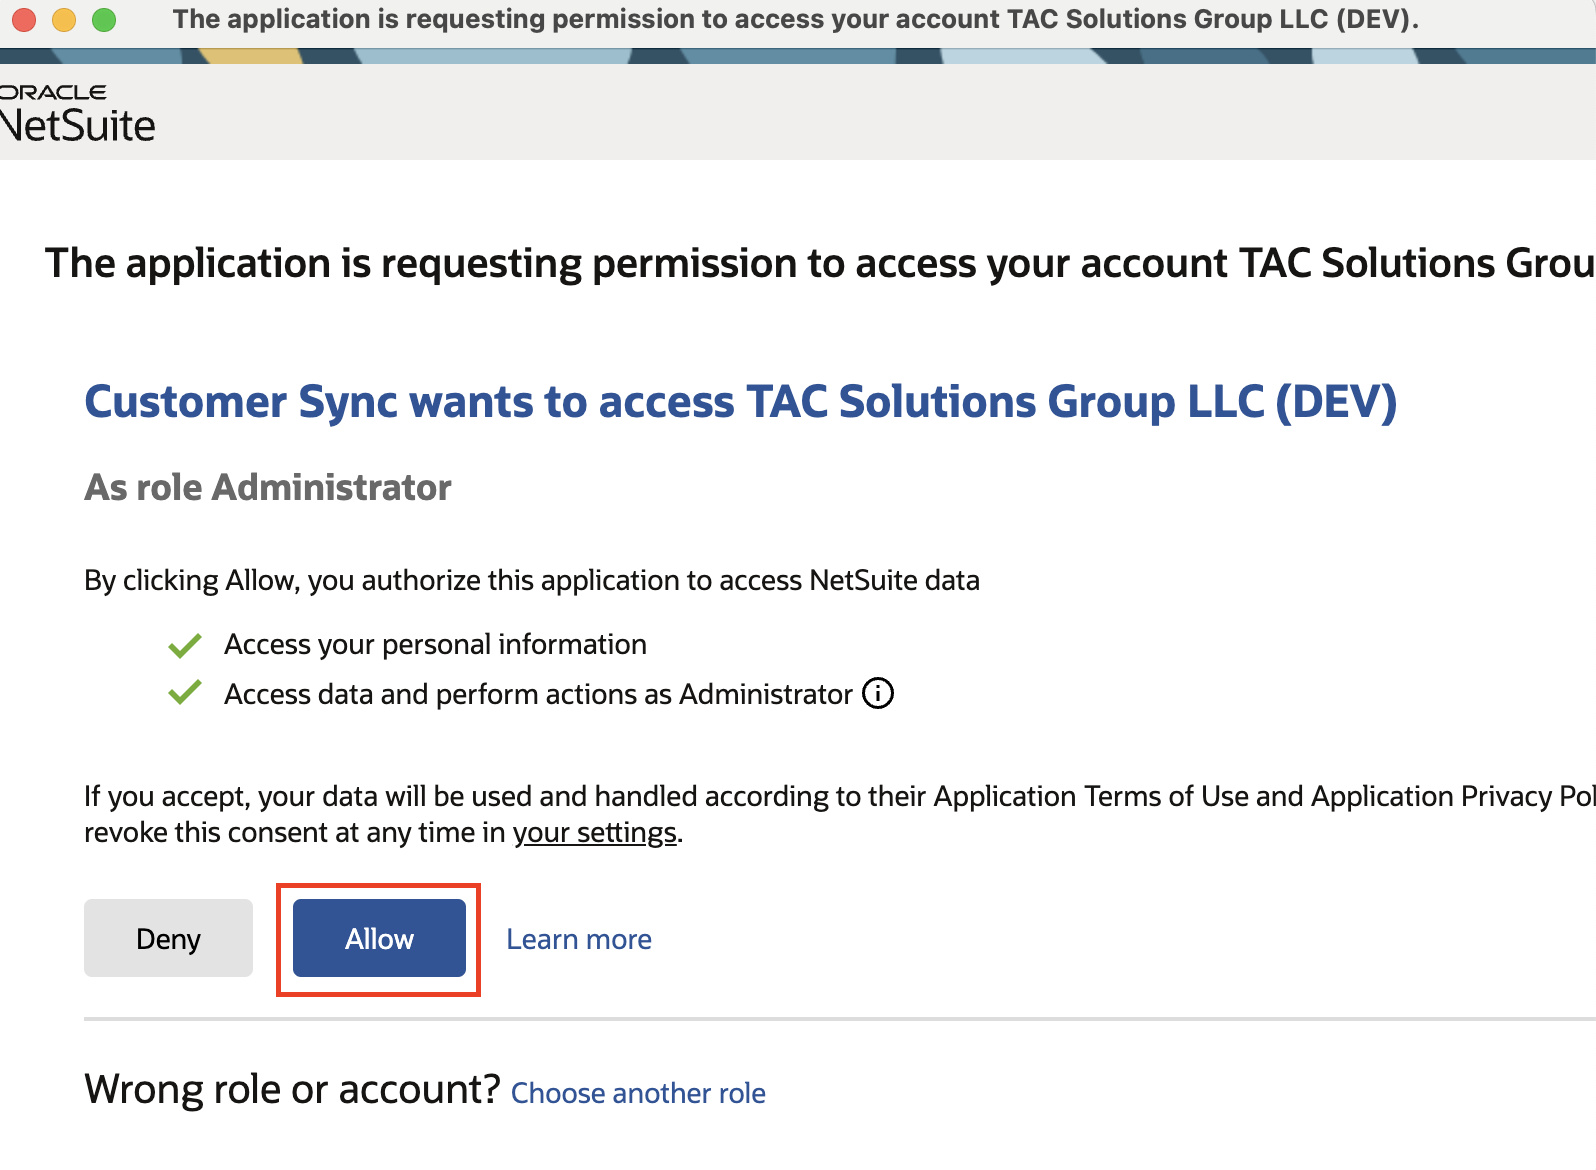The width and height of the screenshot is (1596, 1170).
Task: Minimize the window using the yellow button
Action: point(64,20)
